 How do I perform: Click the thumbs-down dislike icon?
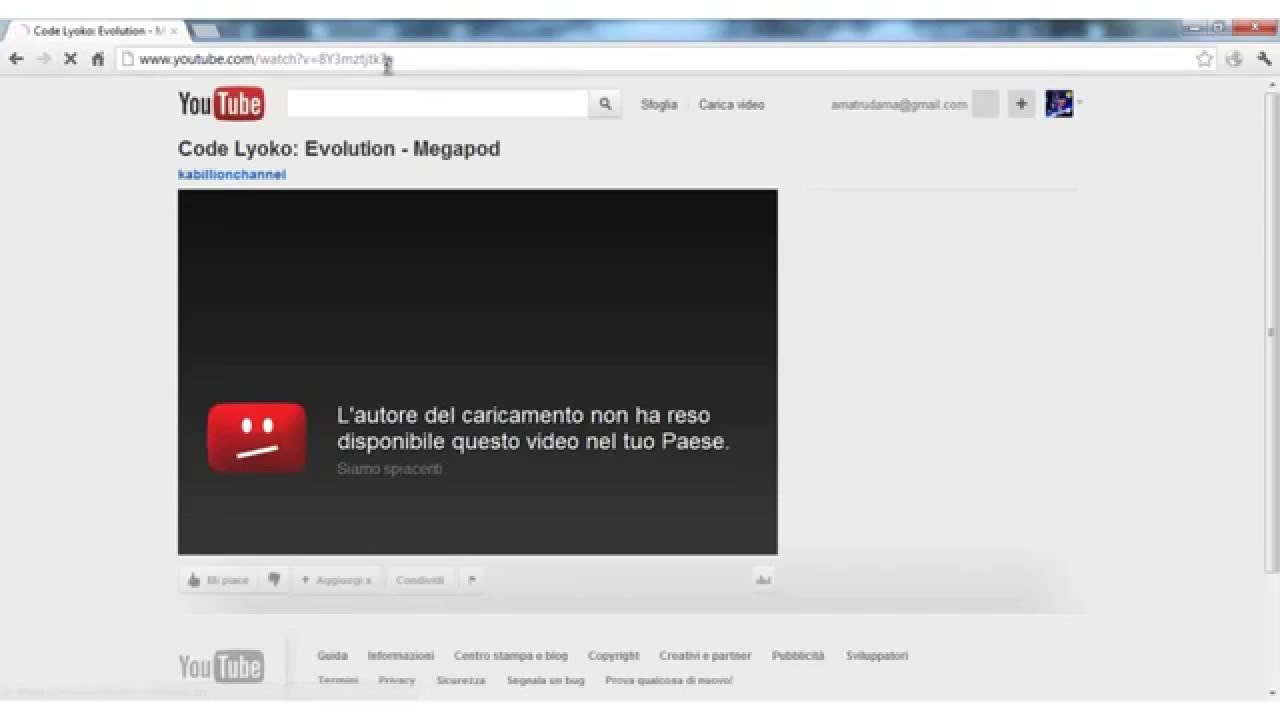point(274,580)
